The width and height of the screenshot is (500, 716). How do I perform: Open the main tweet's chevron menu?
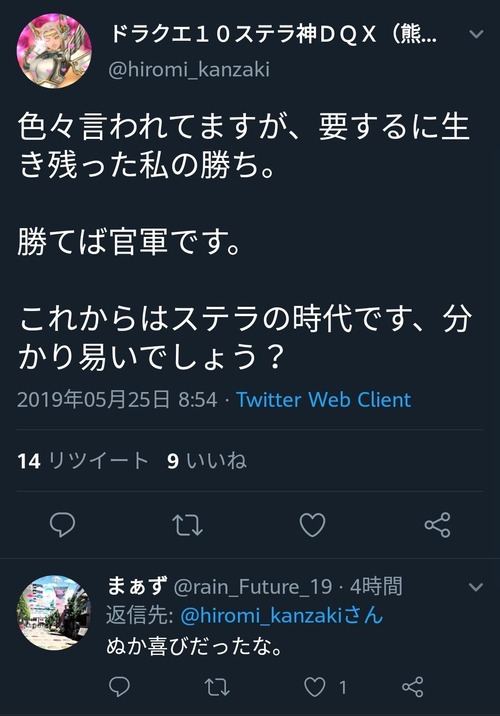(476, 34)
